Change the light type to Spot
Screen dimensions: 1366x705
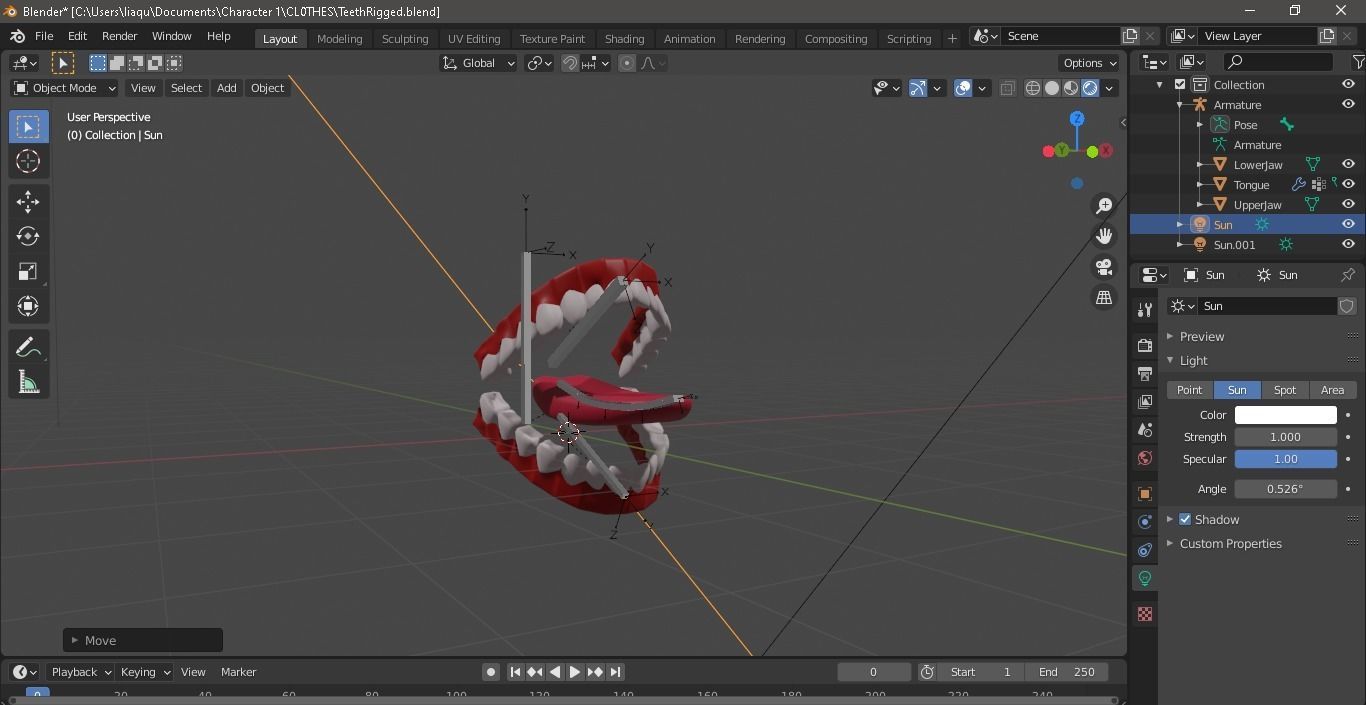pos(1285,390)
